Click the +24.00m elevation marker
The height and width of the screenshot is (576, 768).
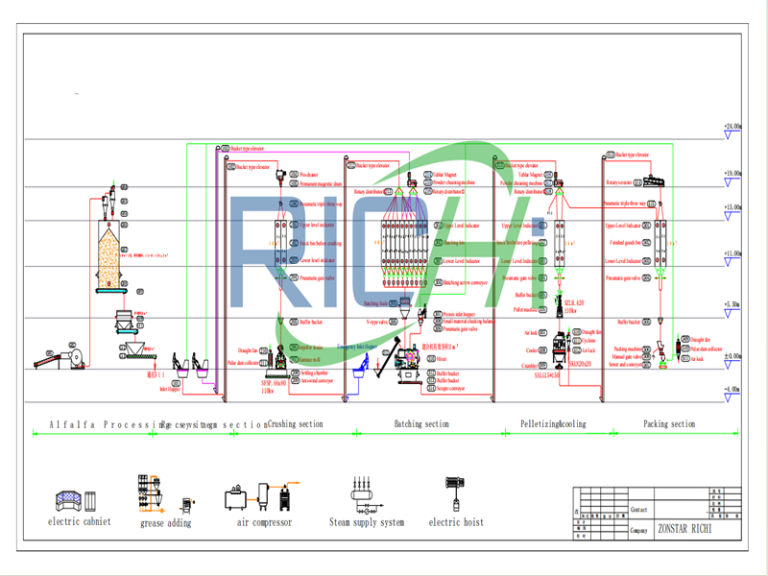click(x=732, y=127)
